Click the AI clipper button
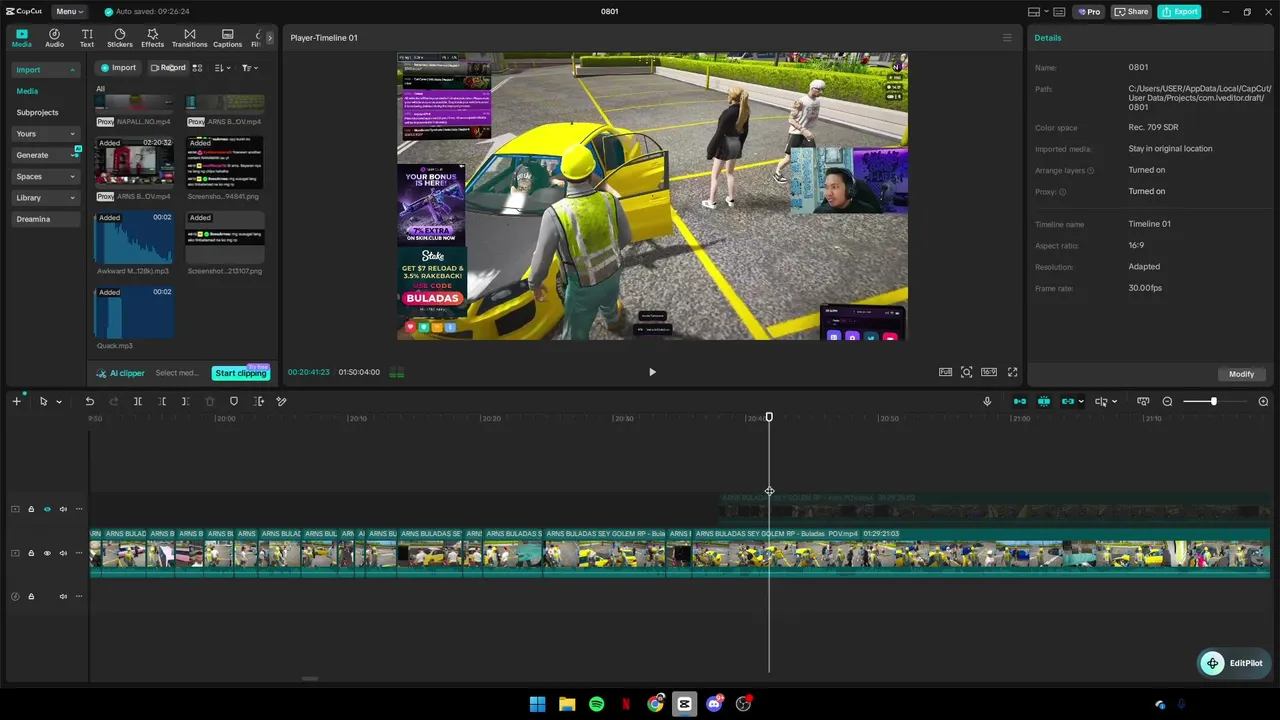Image resolution: width=1280 pixels, height=720 pixels. point(120,373)
